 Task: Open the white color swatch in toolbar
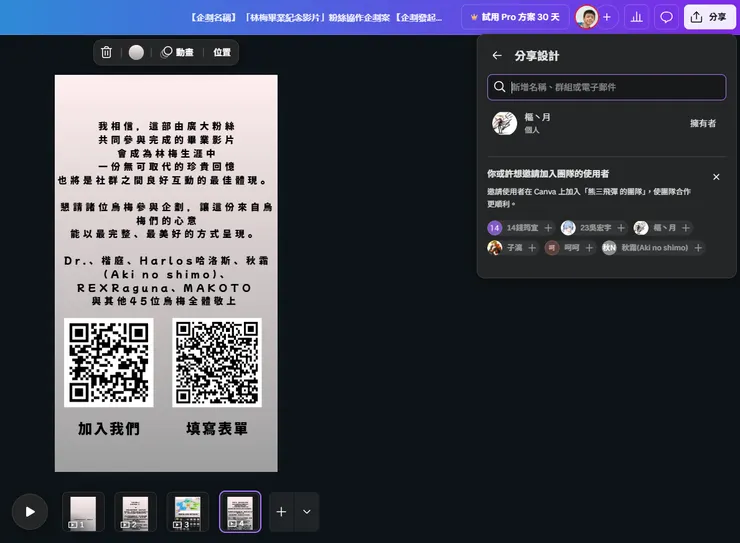tap(136, 52)
